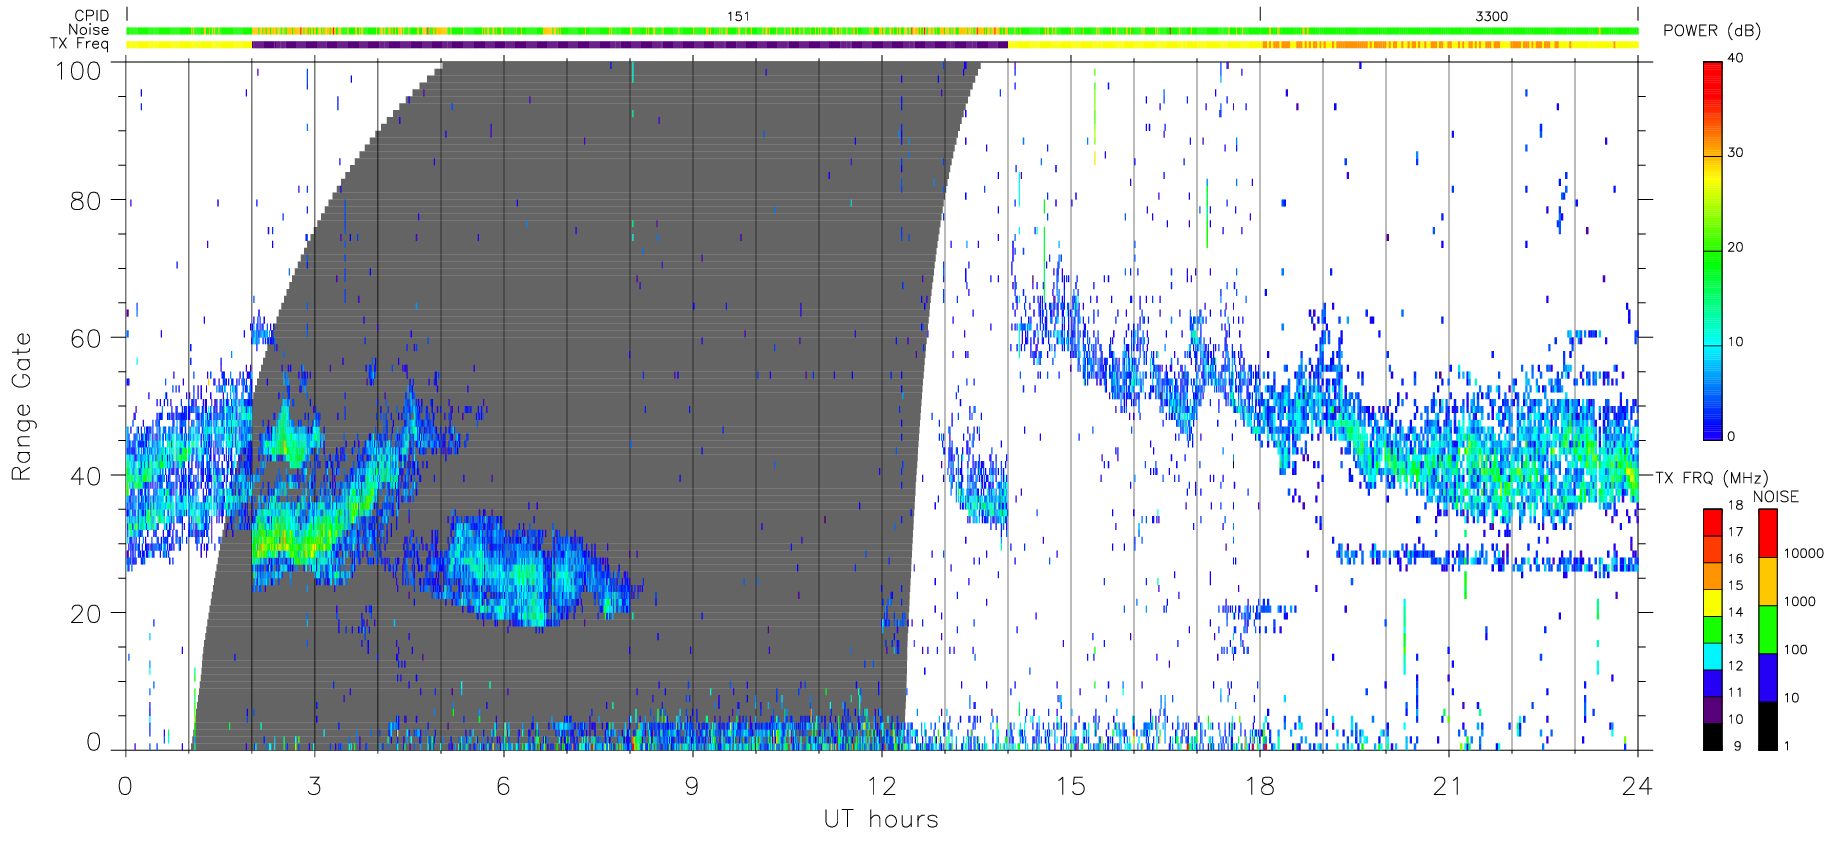
Task: Click the '30' power scale label
Action: point(1735,153)
